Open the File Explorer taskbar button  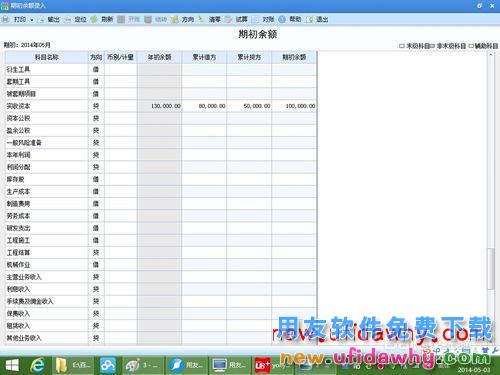(x=73, y=365)
